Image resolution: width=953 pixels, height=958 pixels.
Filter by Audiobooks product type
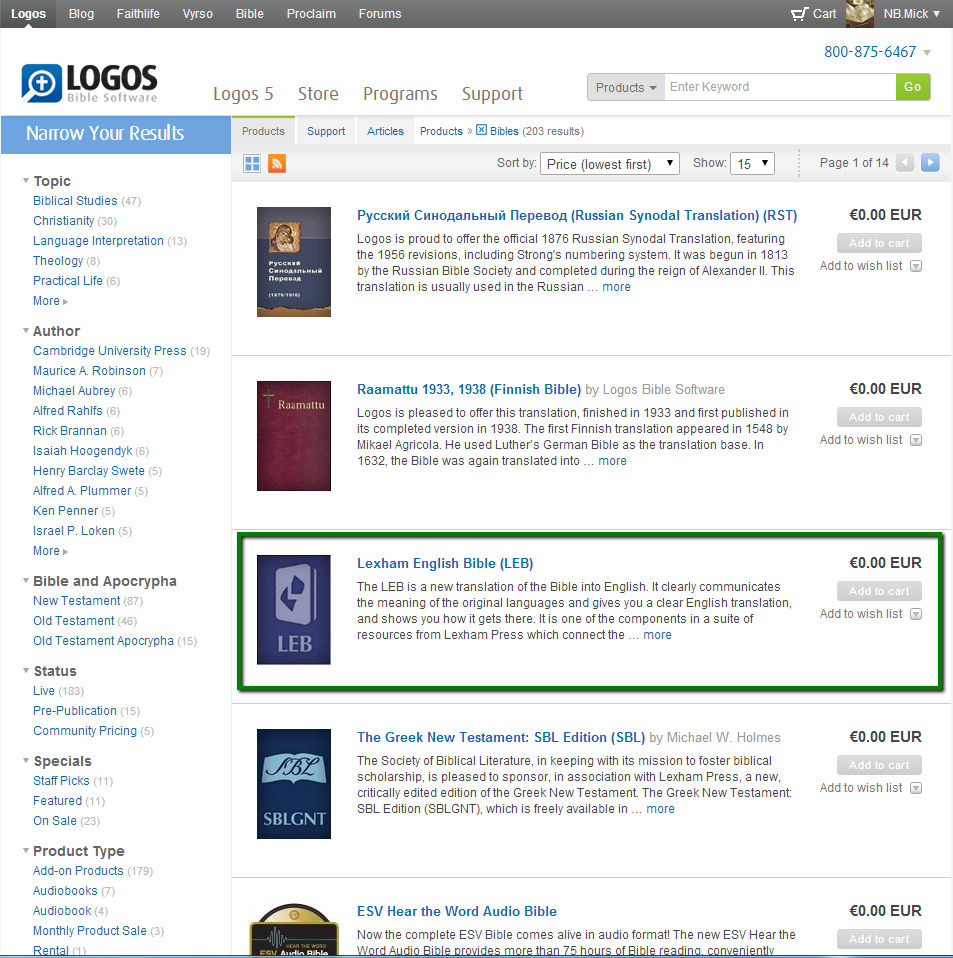(65, 891)
